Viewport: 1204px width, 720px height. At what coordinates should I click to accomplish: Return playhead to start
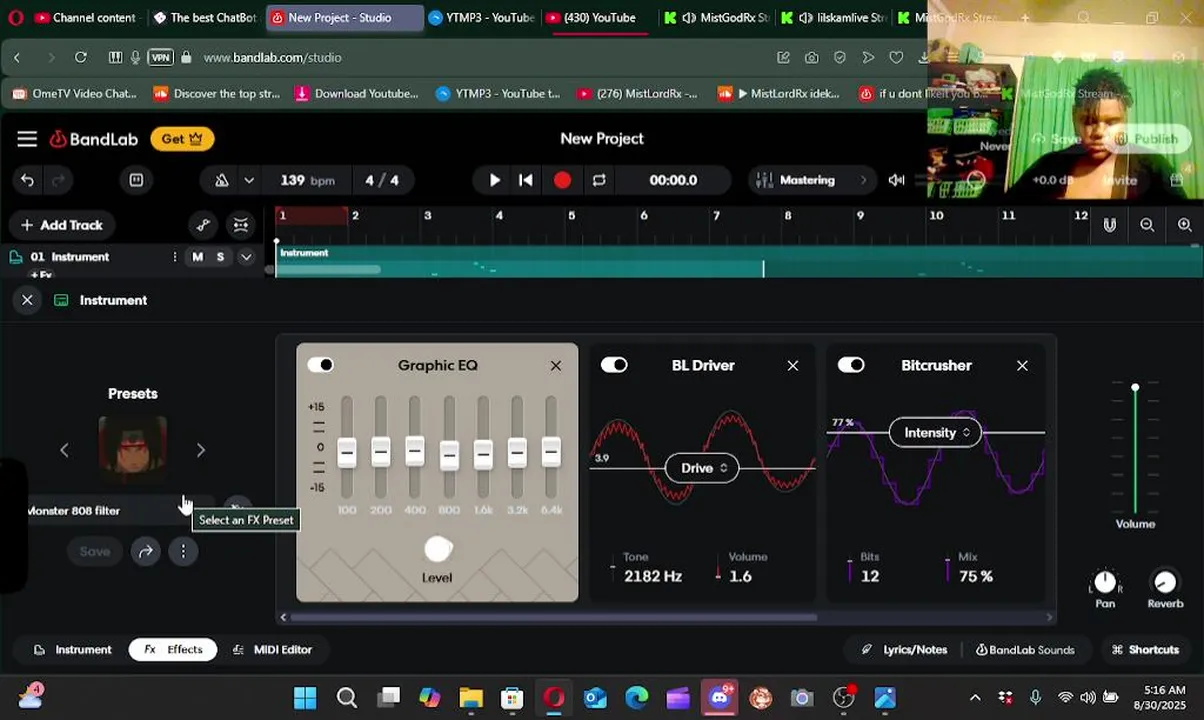[x=526, y=180]
